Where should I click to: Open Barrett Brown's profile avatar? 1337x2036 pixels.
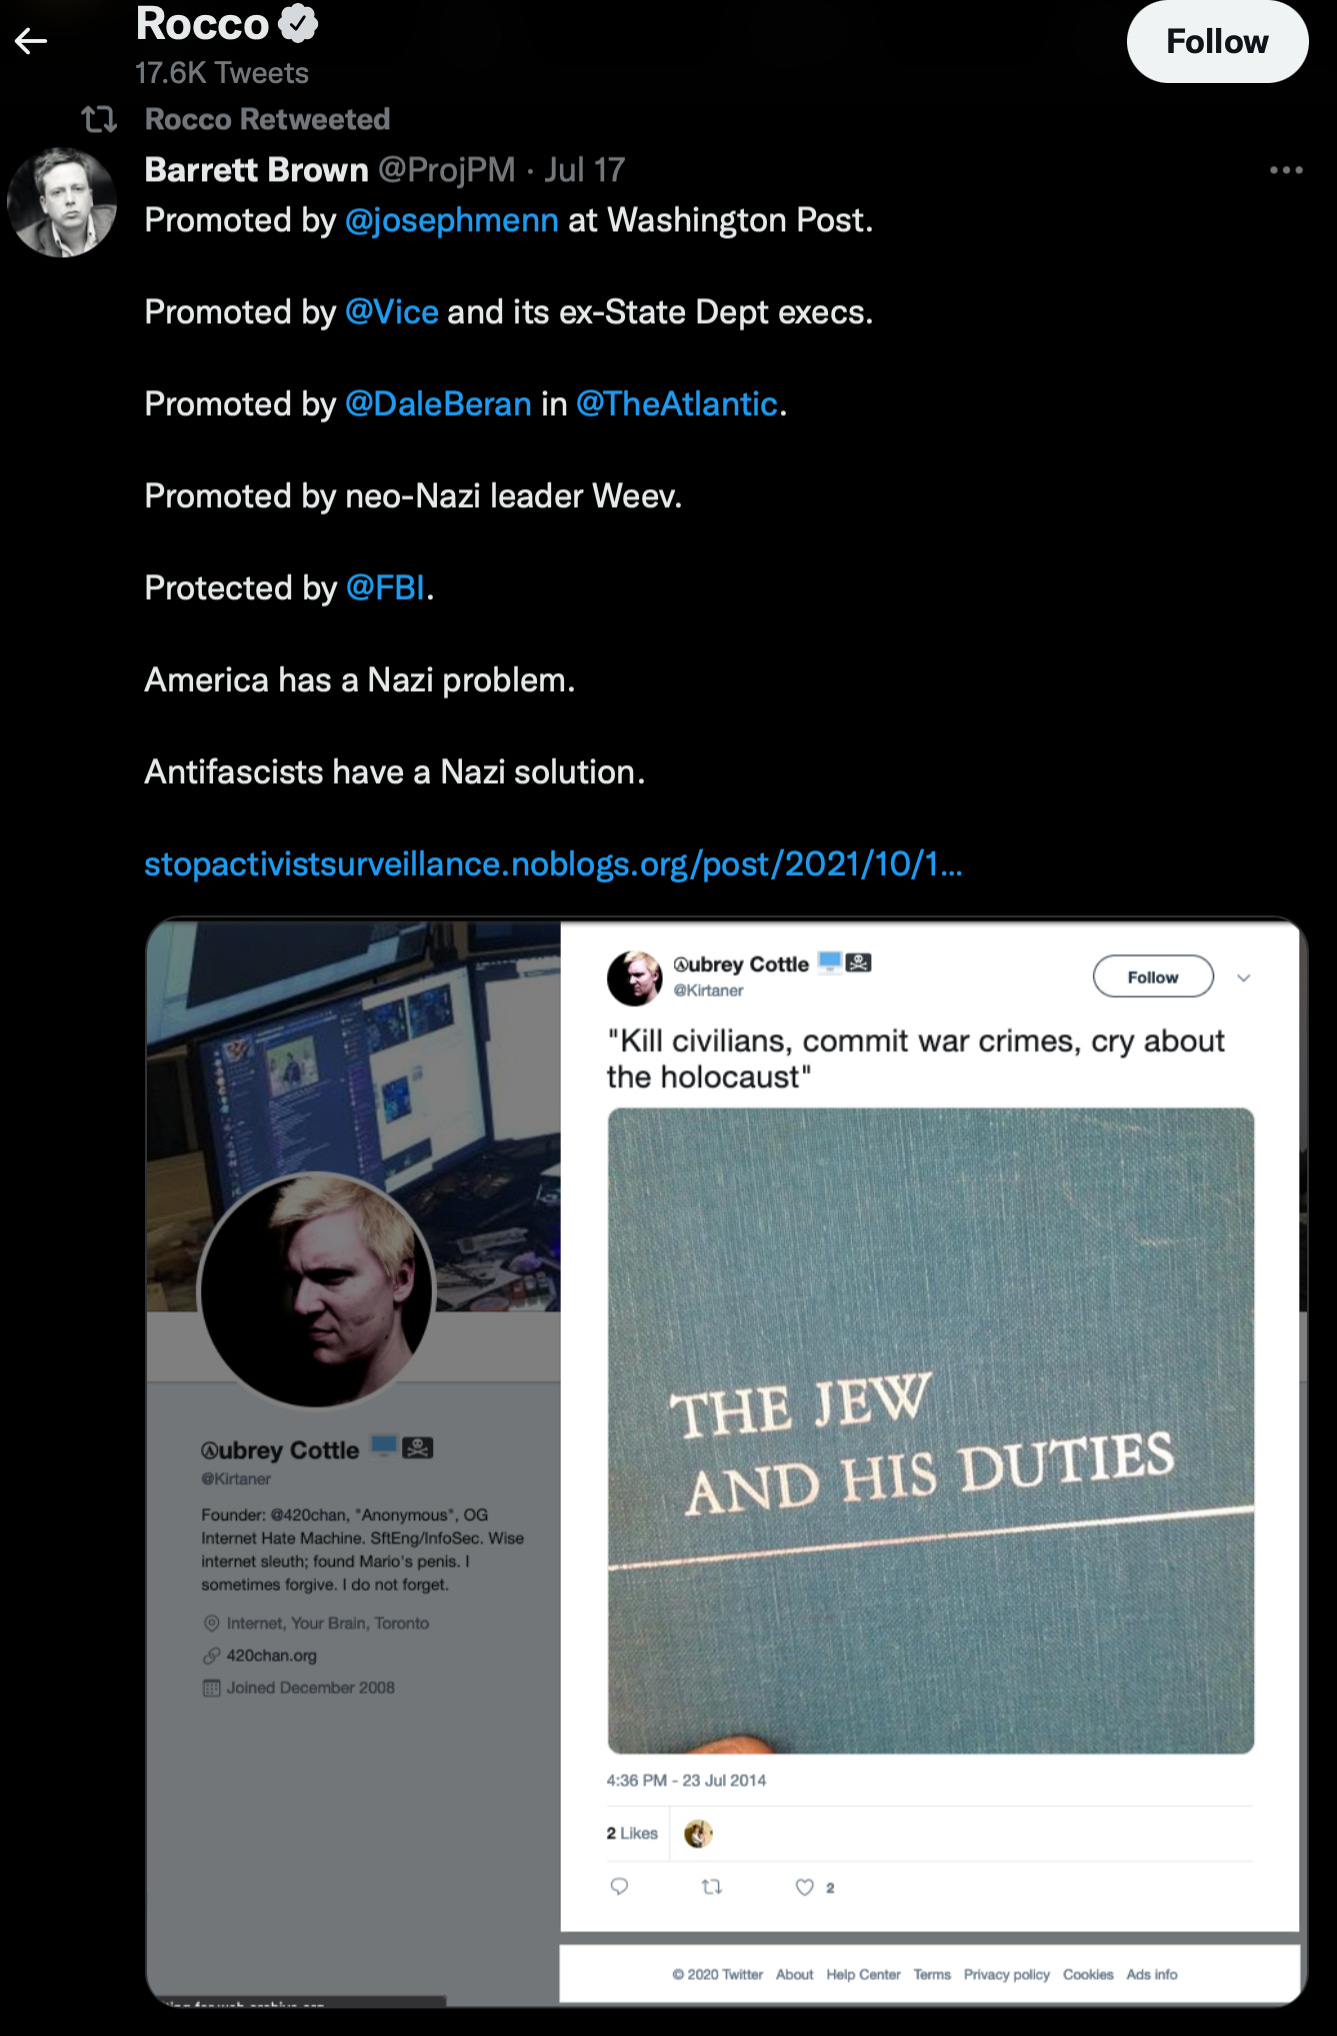coord(62,202)
